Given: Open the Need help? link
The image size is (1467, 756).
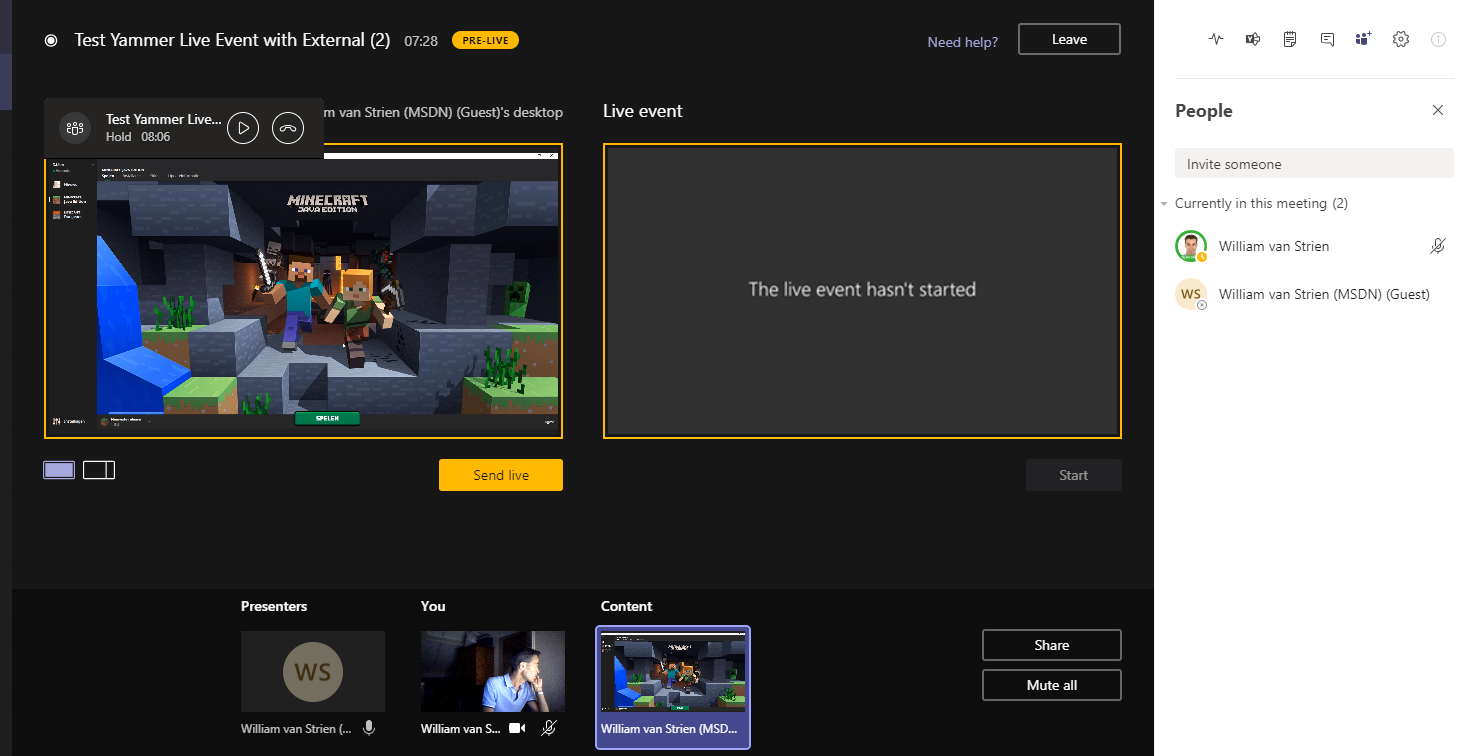Looking at the screenshot, I should (x=962, y=42).
